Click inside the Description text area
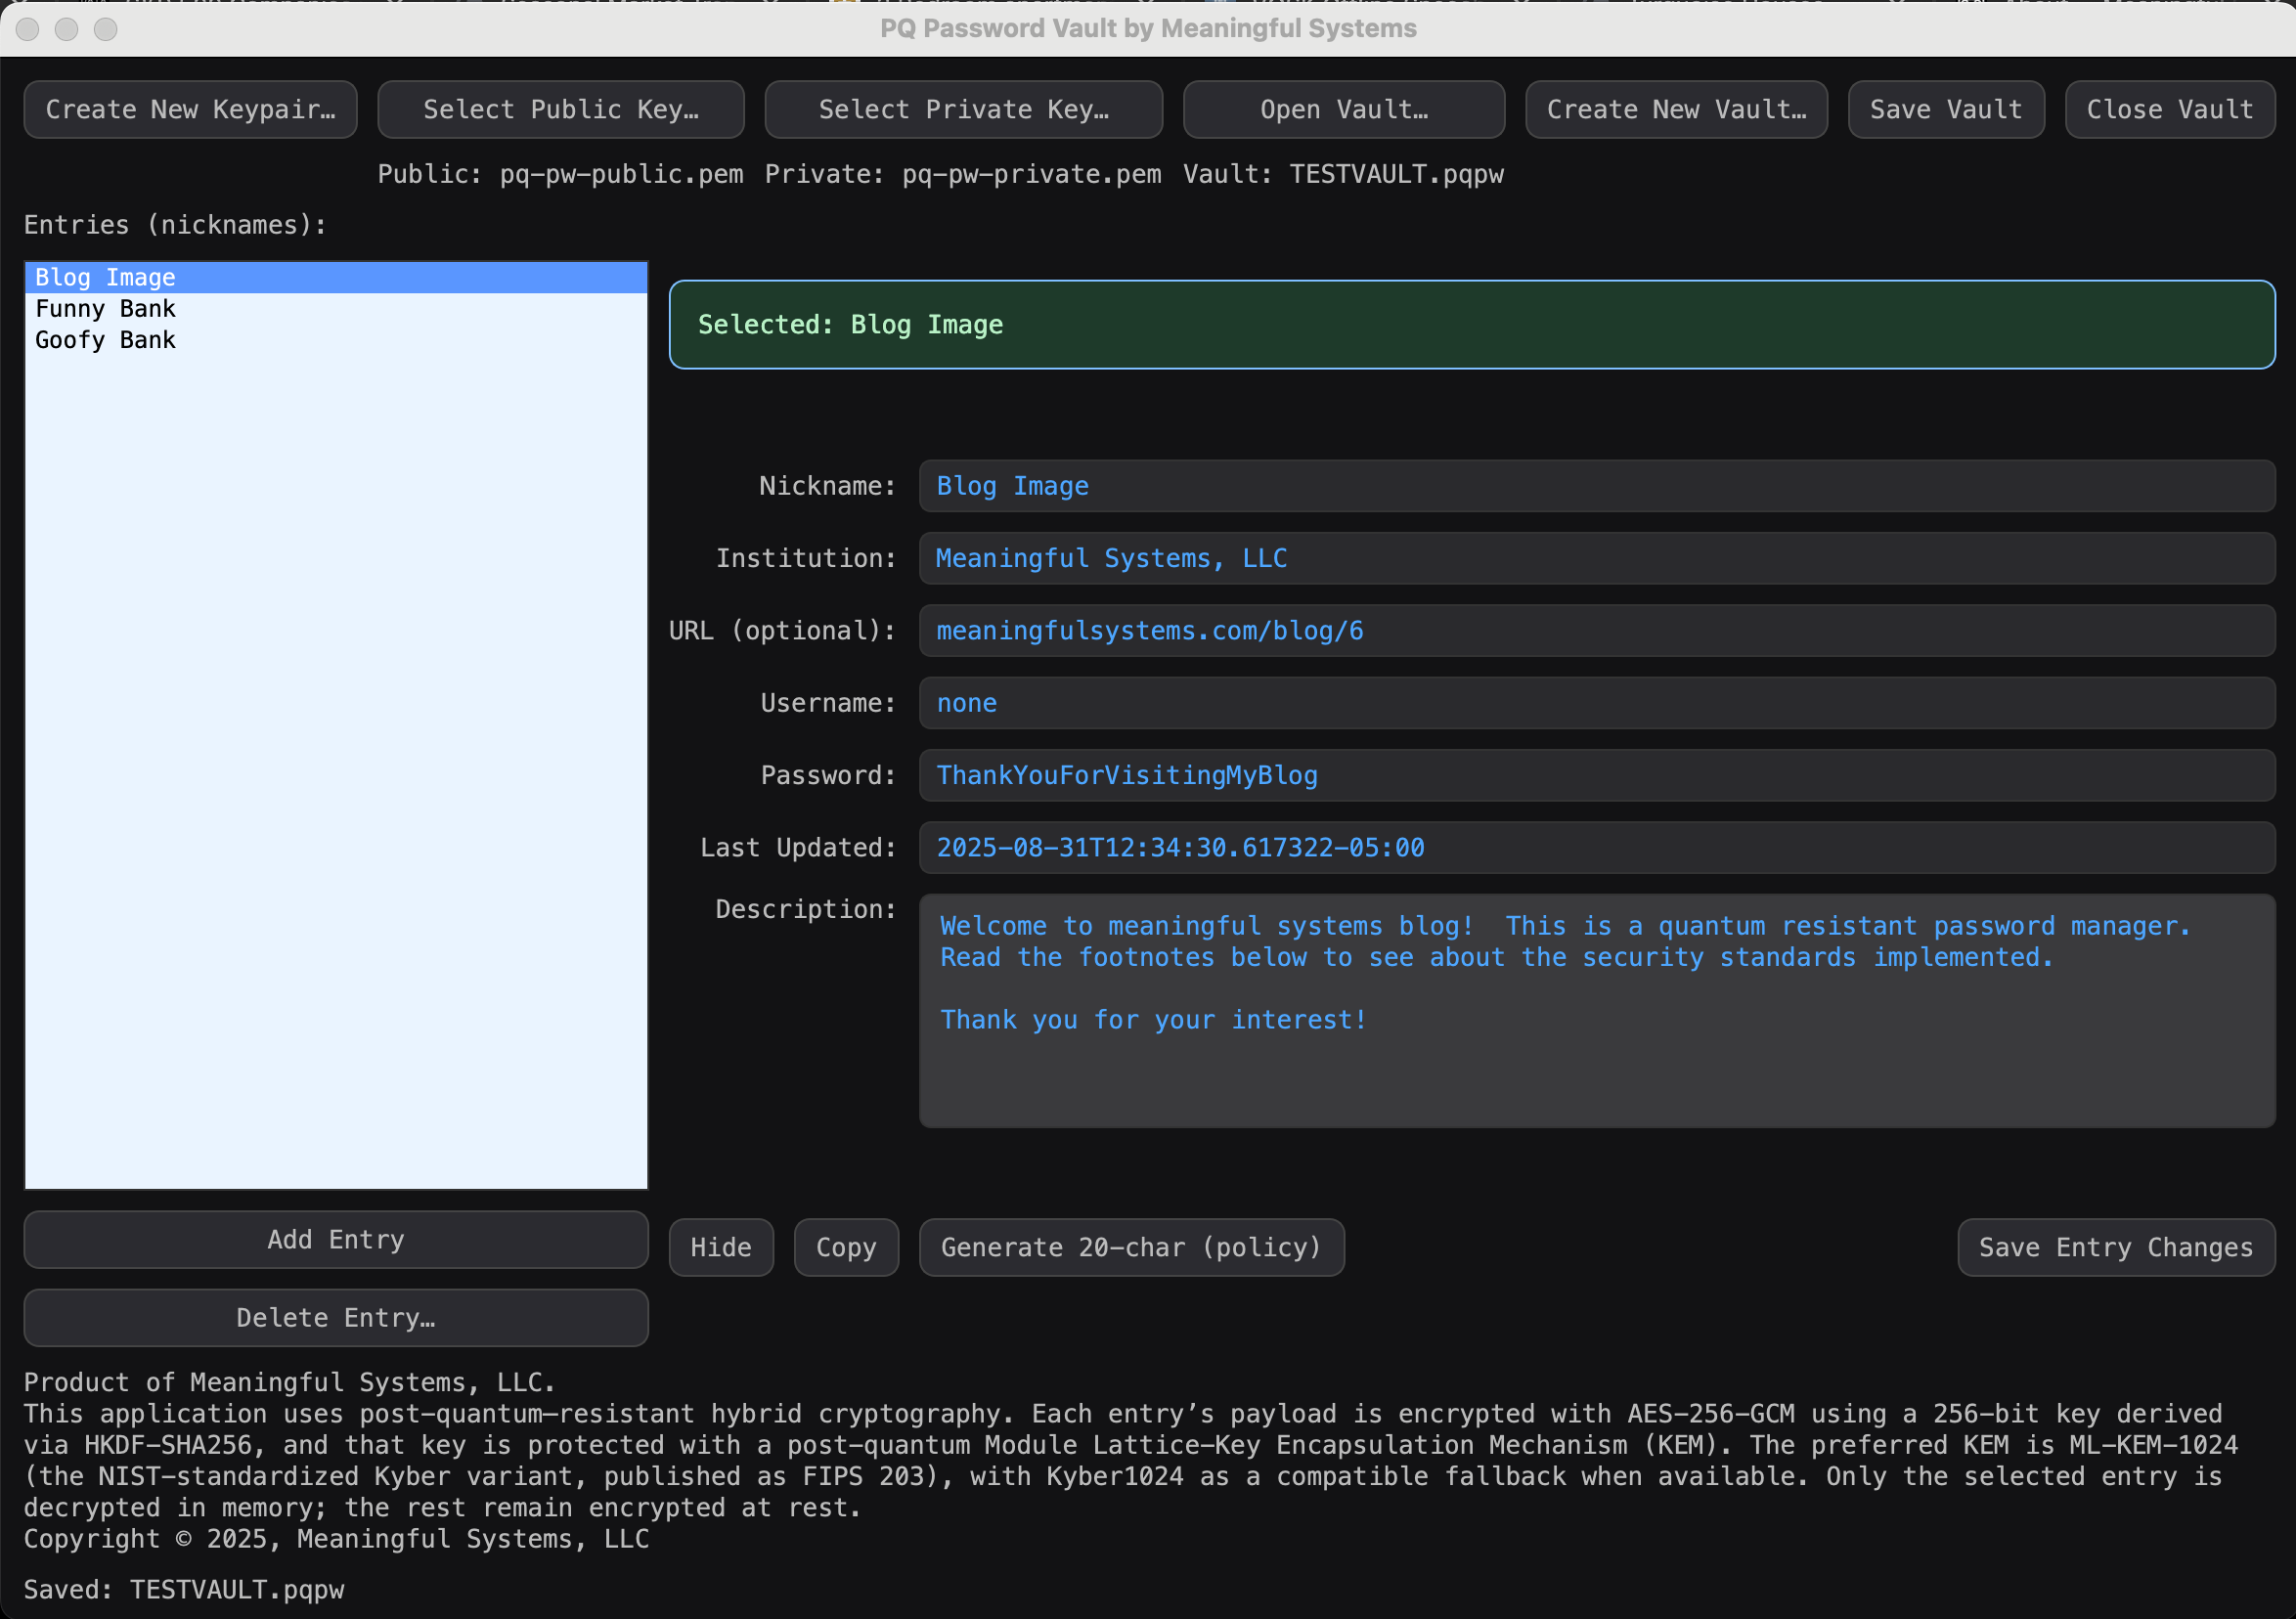 tap(1597, 1011)
